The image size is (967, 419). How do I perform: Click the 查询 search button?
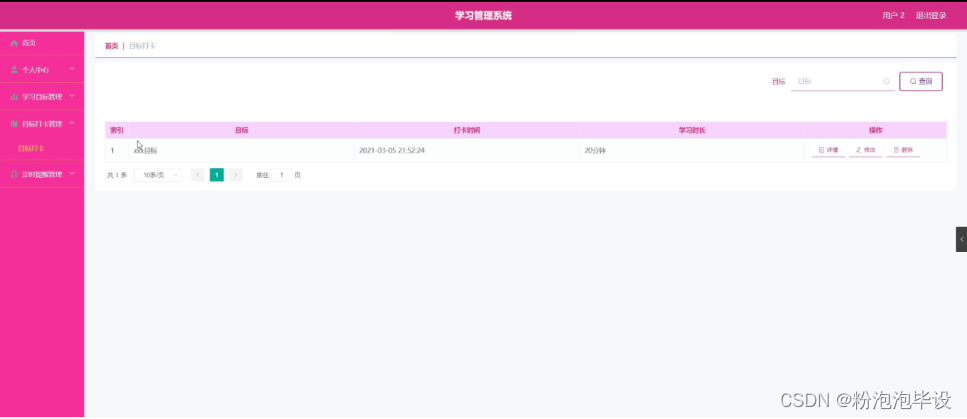(x=921, y=81)
